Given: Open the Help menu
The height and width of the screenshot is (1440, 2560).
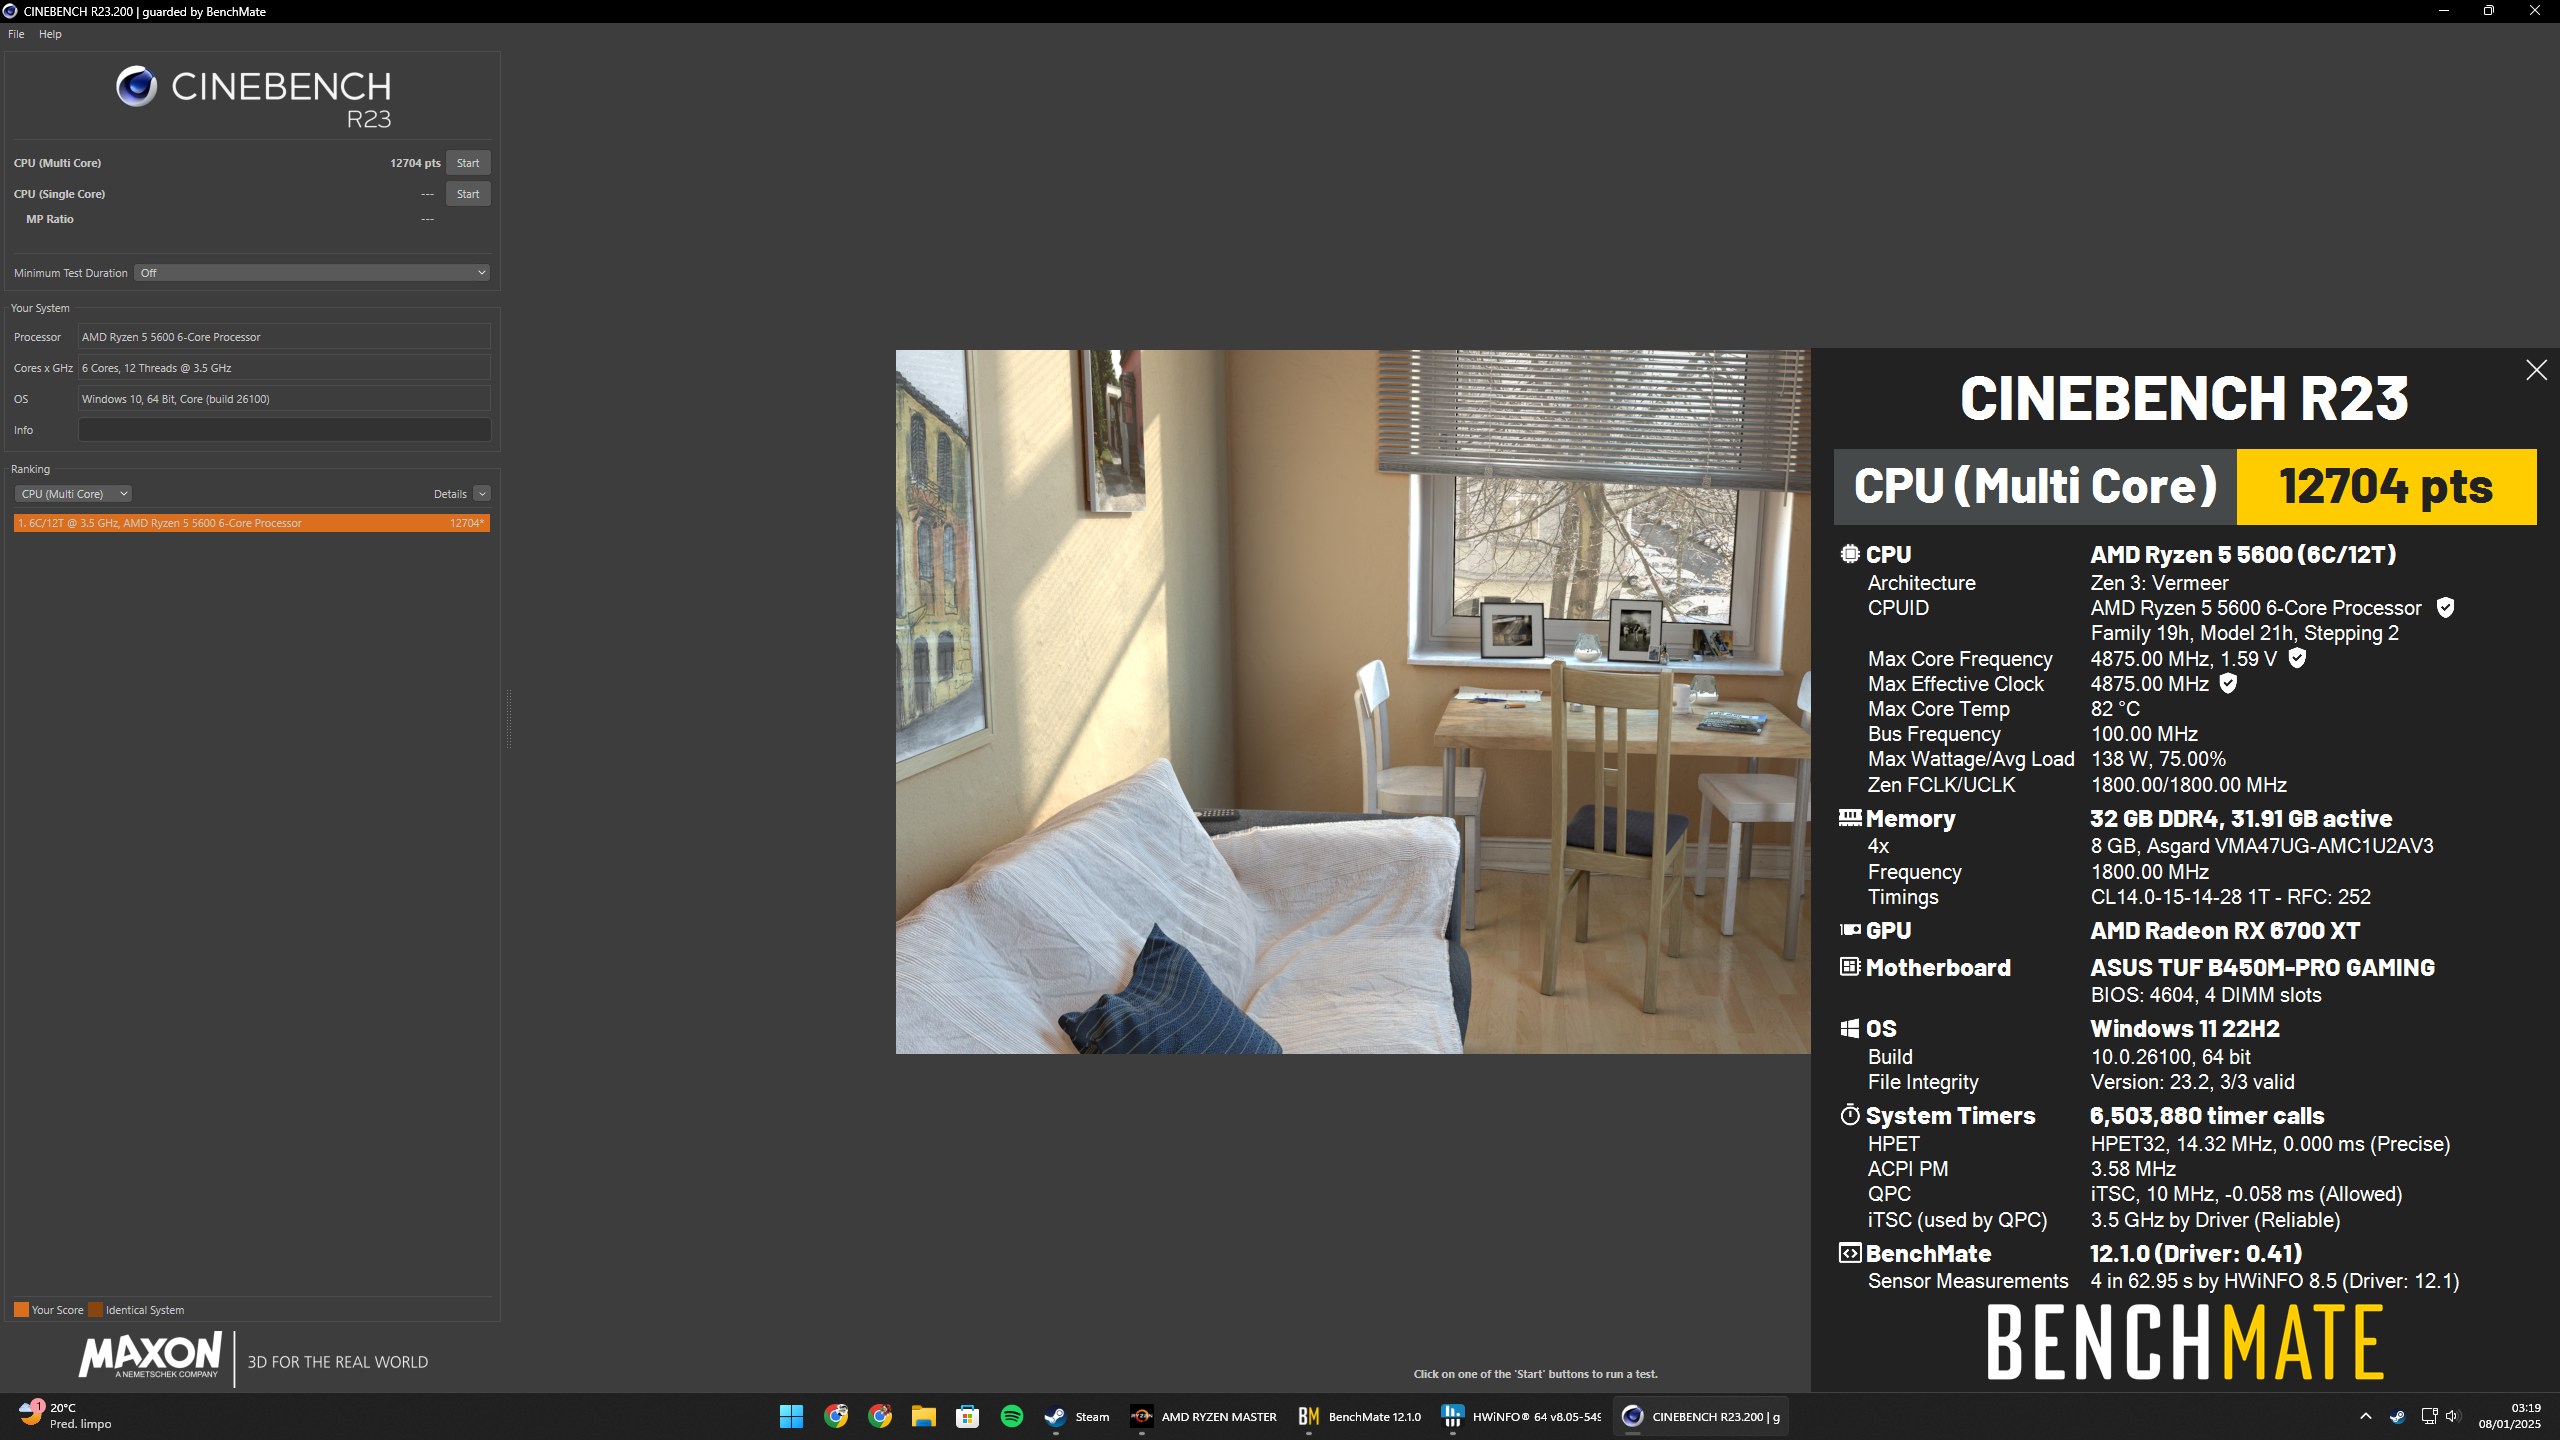Looking at the screenshot, I should point(50,34).
